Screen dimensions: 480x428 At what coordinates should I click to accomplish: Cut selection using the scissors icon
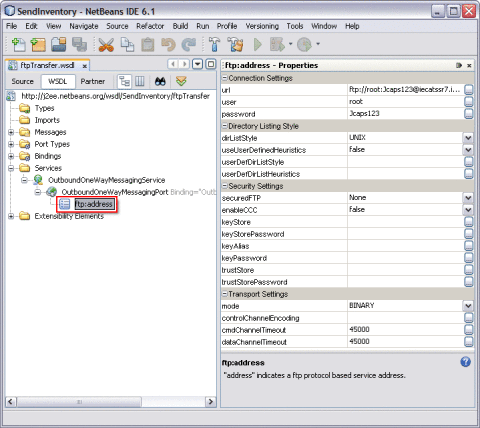(x=106, y=44)
